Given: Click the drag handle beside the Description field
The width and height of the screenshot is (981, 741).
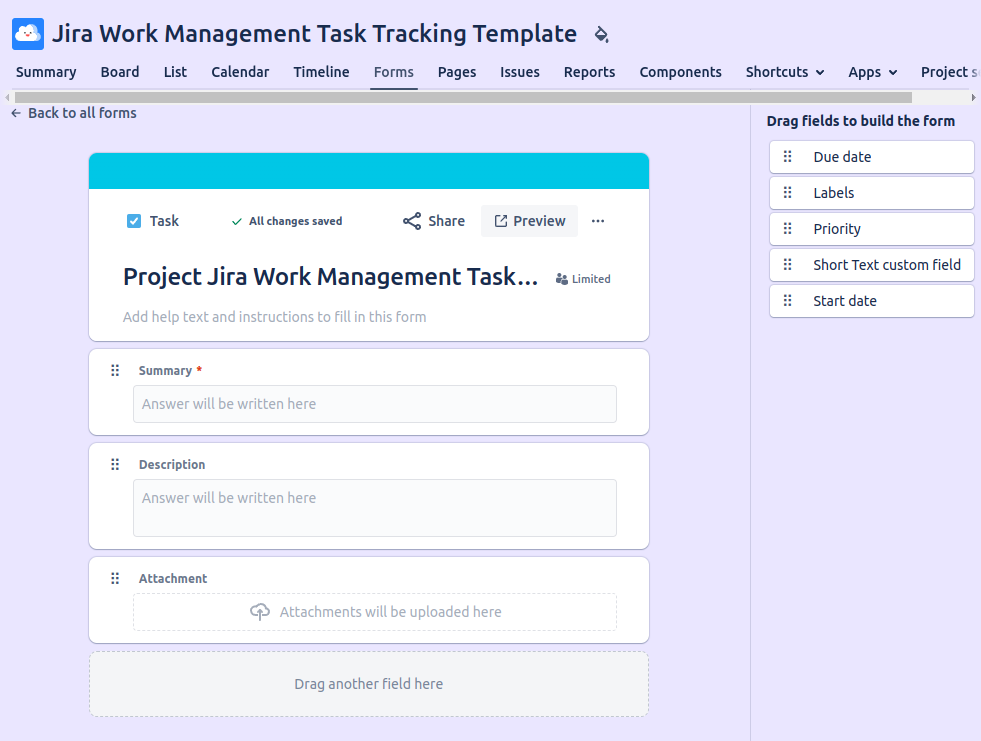Looking at the screenshot, I should pyautogui.click(x=115, y=464).
